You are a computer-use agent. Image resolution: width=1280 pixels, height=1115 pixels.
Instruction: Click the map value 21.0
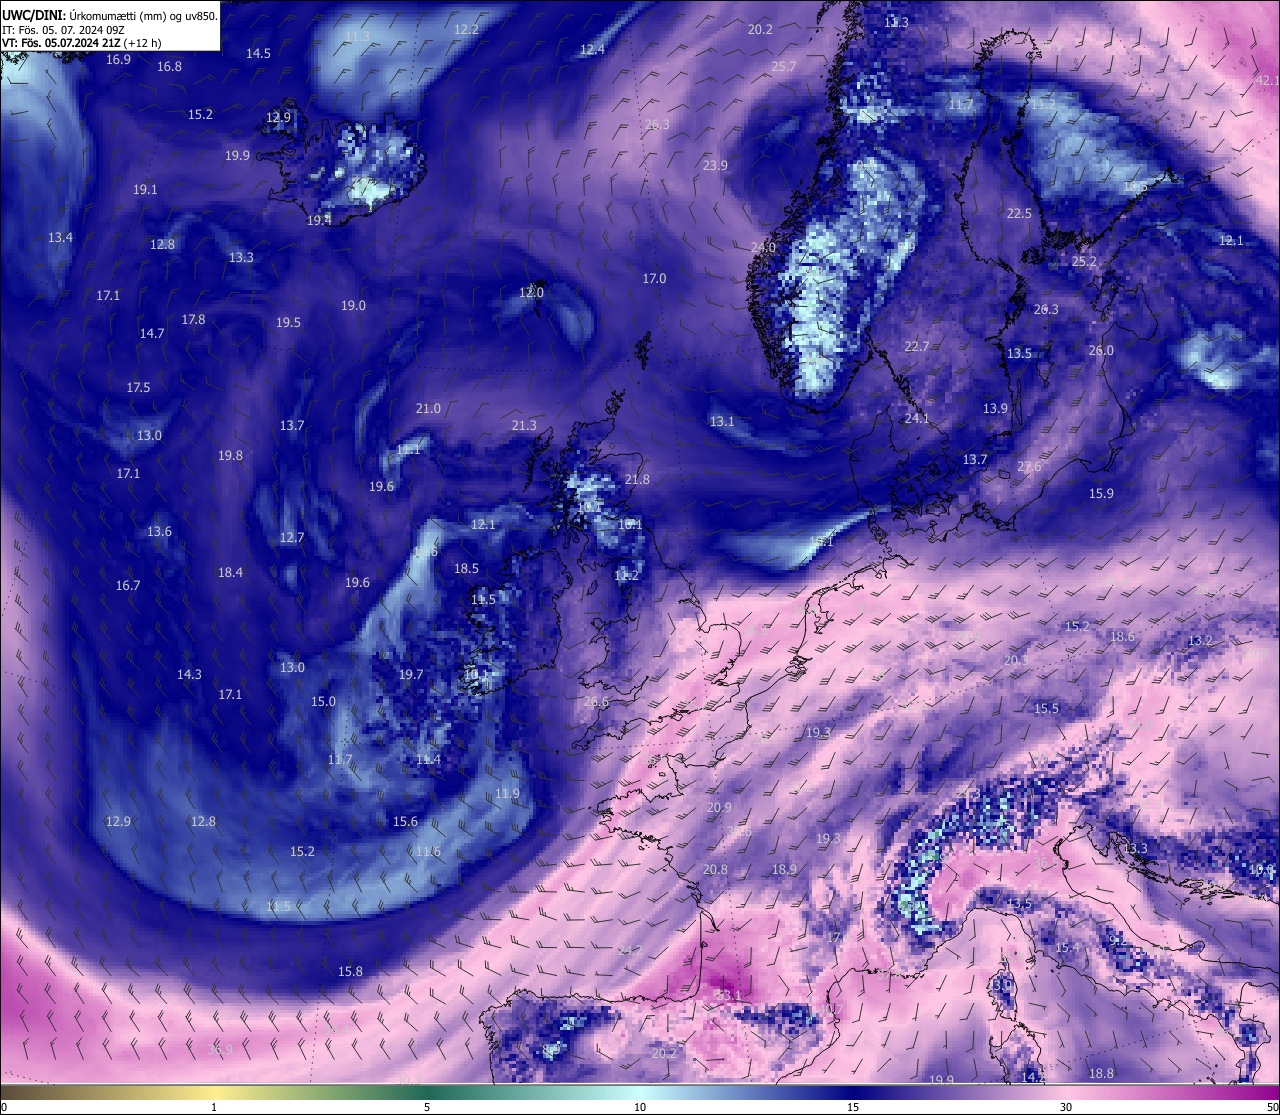pos(428,409)
